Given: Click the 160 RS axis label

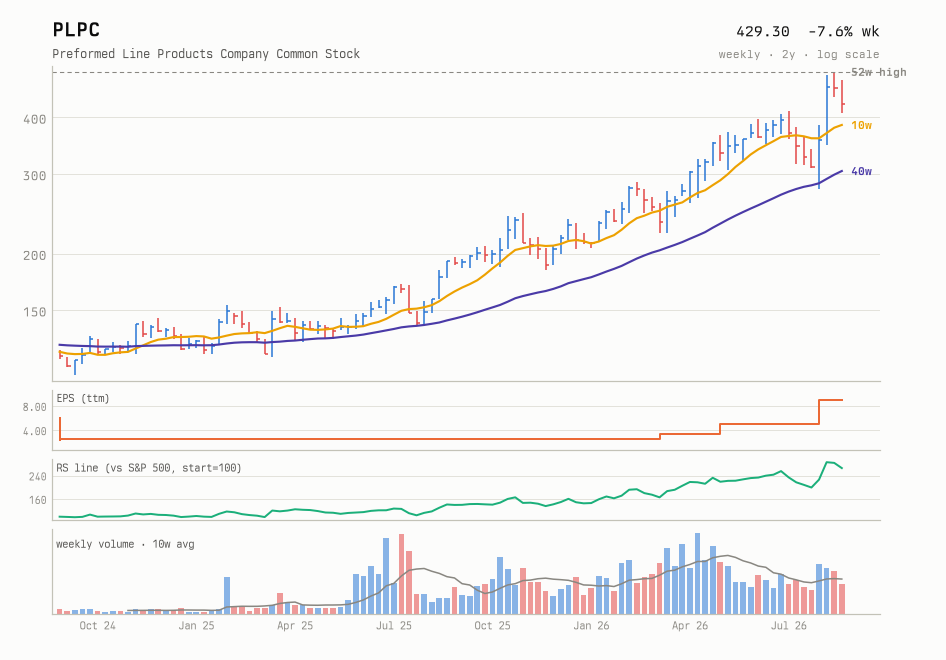Looking at the screenshot, I should coord(37,500).
